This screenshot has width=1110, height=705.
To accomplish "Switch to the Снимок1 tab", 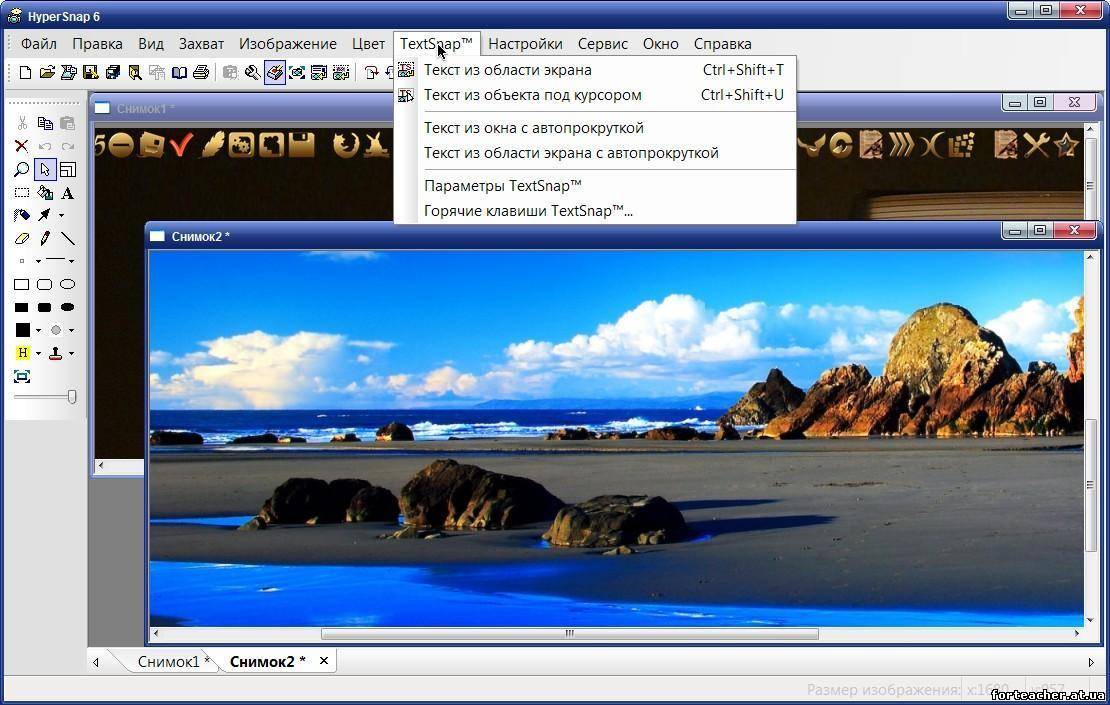I will 170,661.
